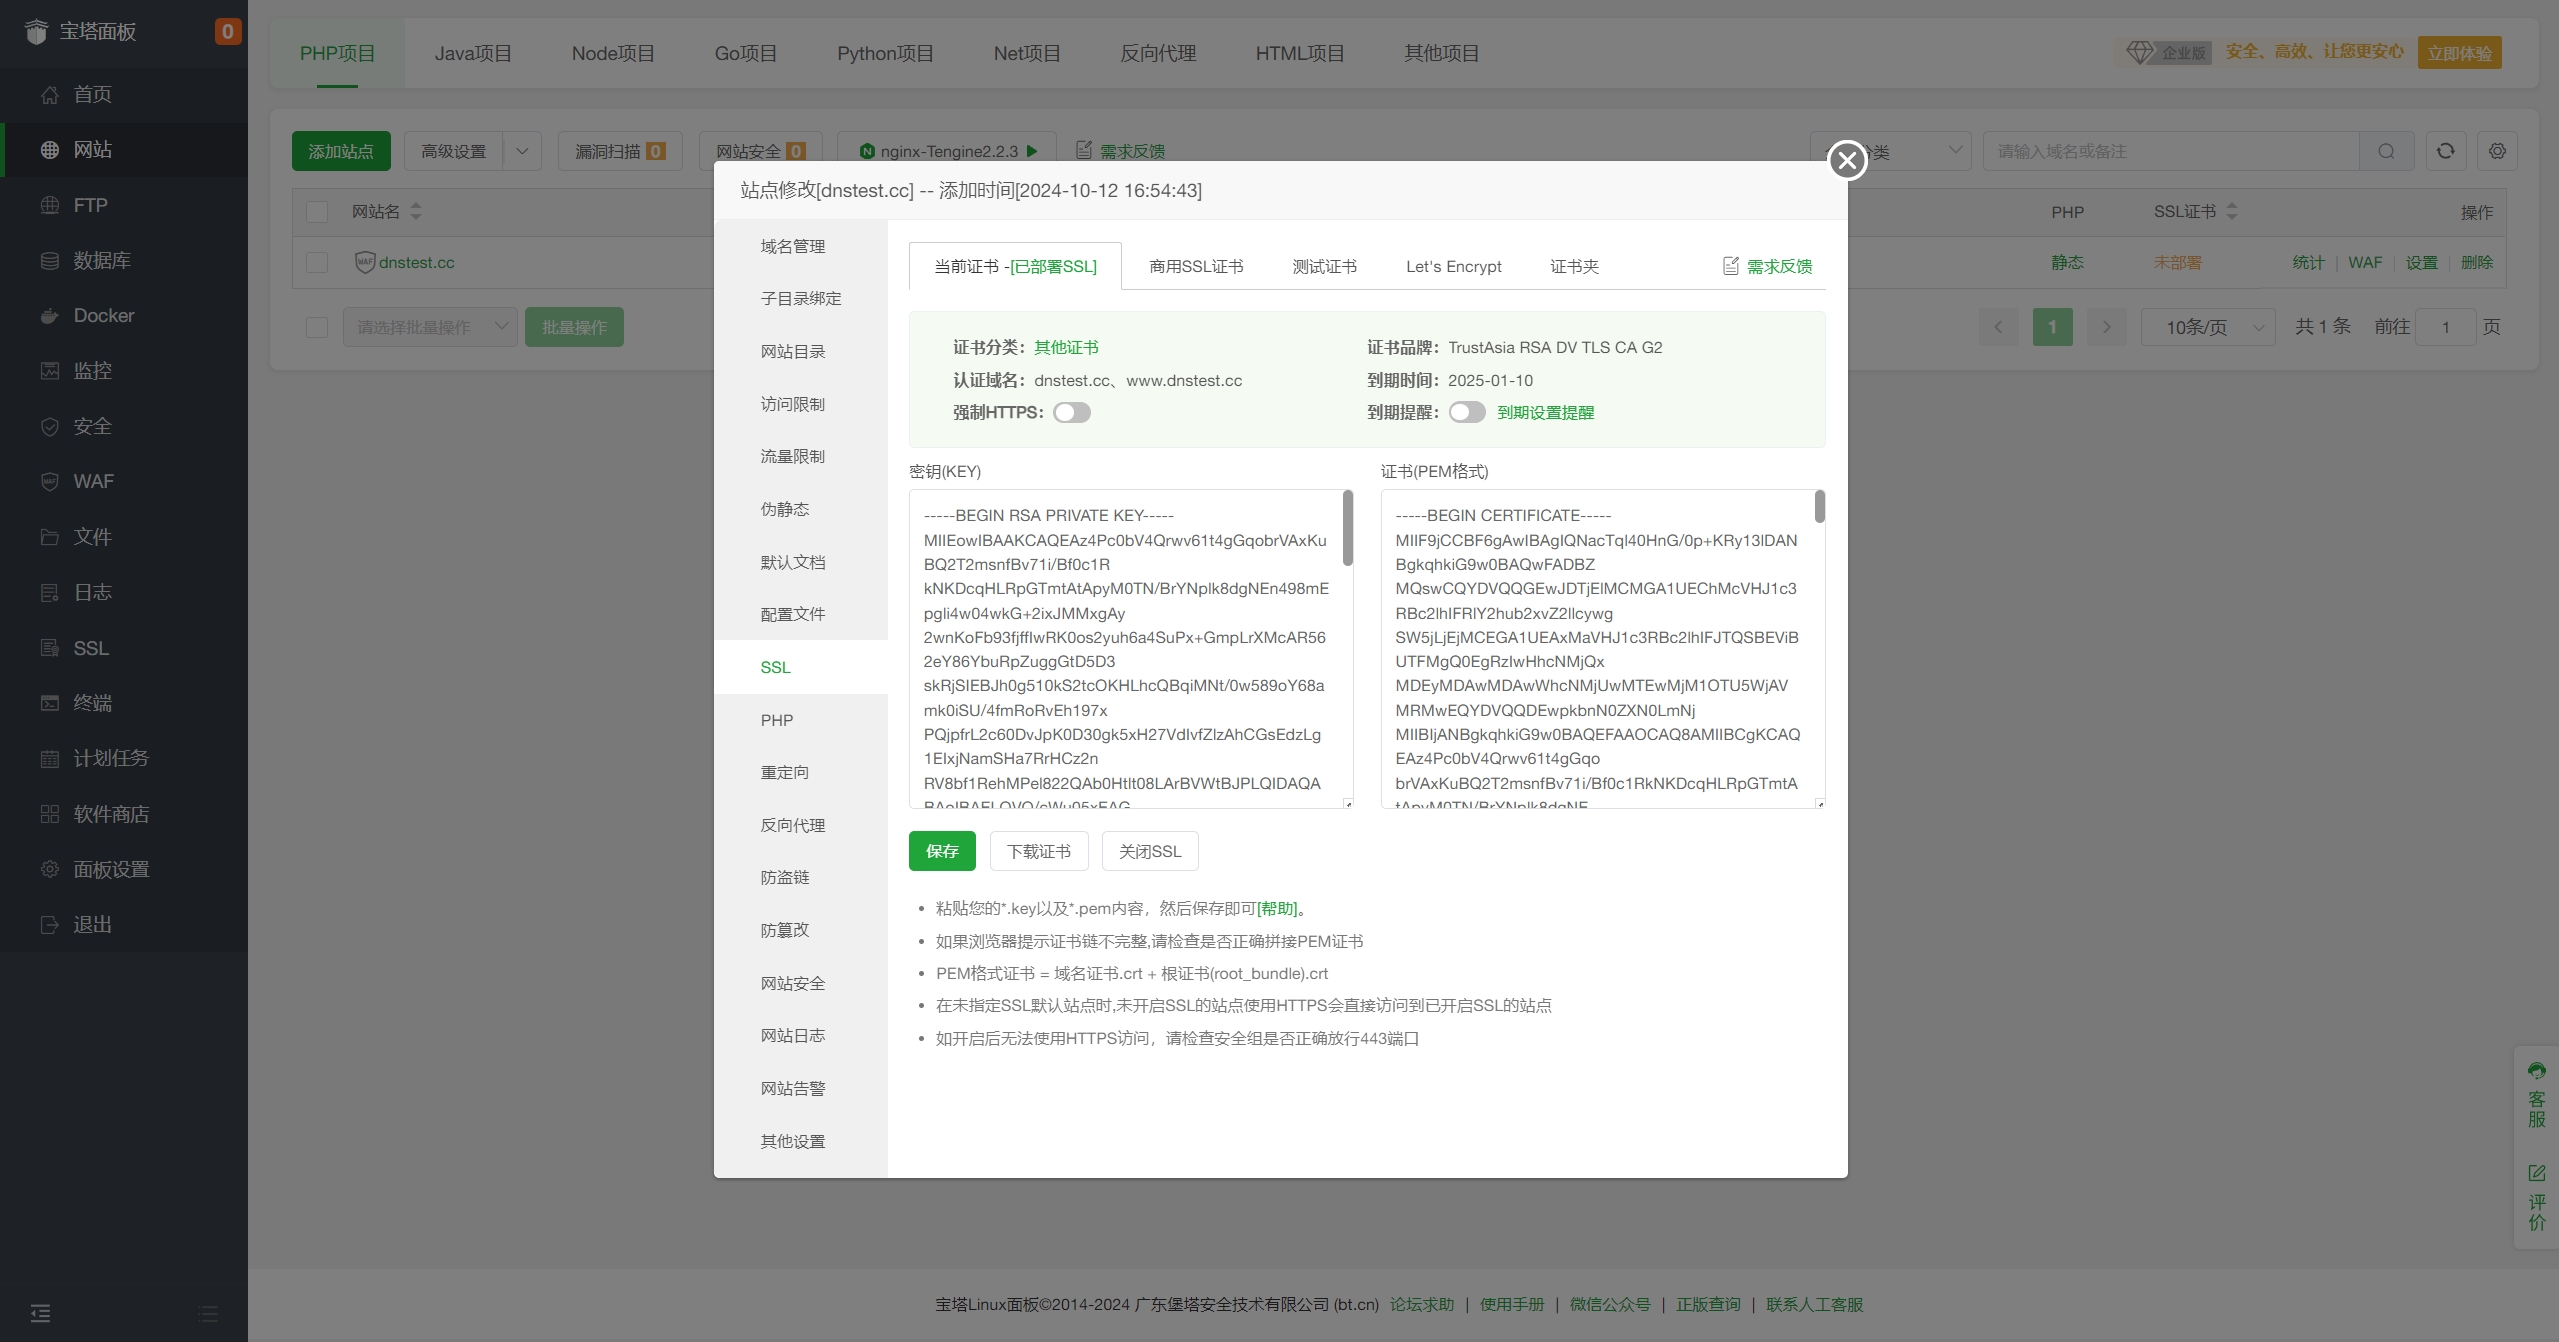Open the 10条/页 page size dropdown

click(x=2208, y=327)
